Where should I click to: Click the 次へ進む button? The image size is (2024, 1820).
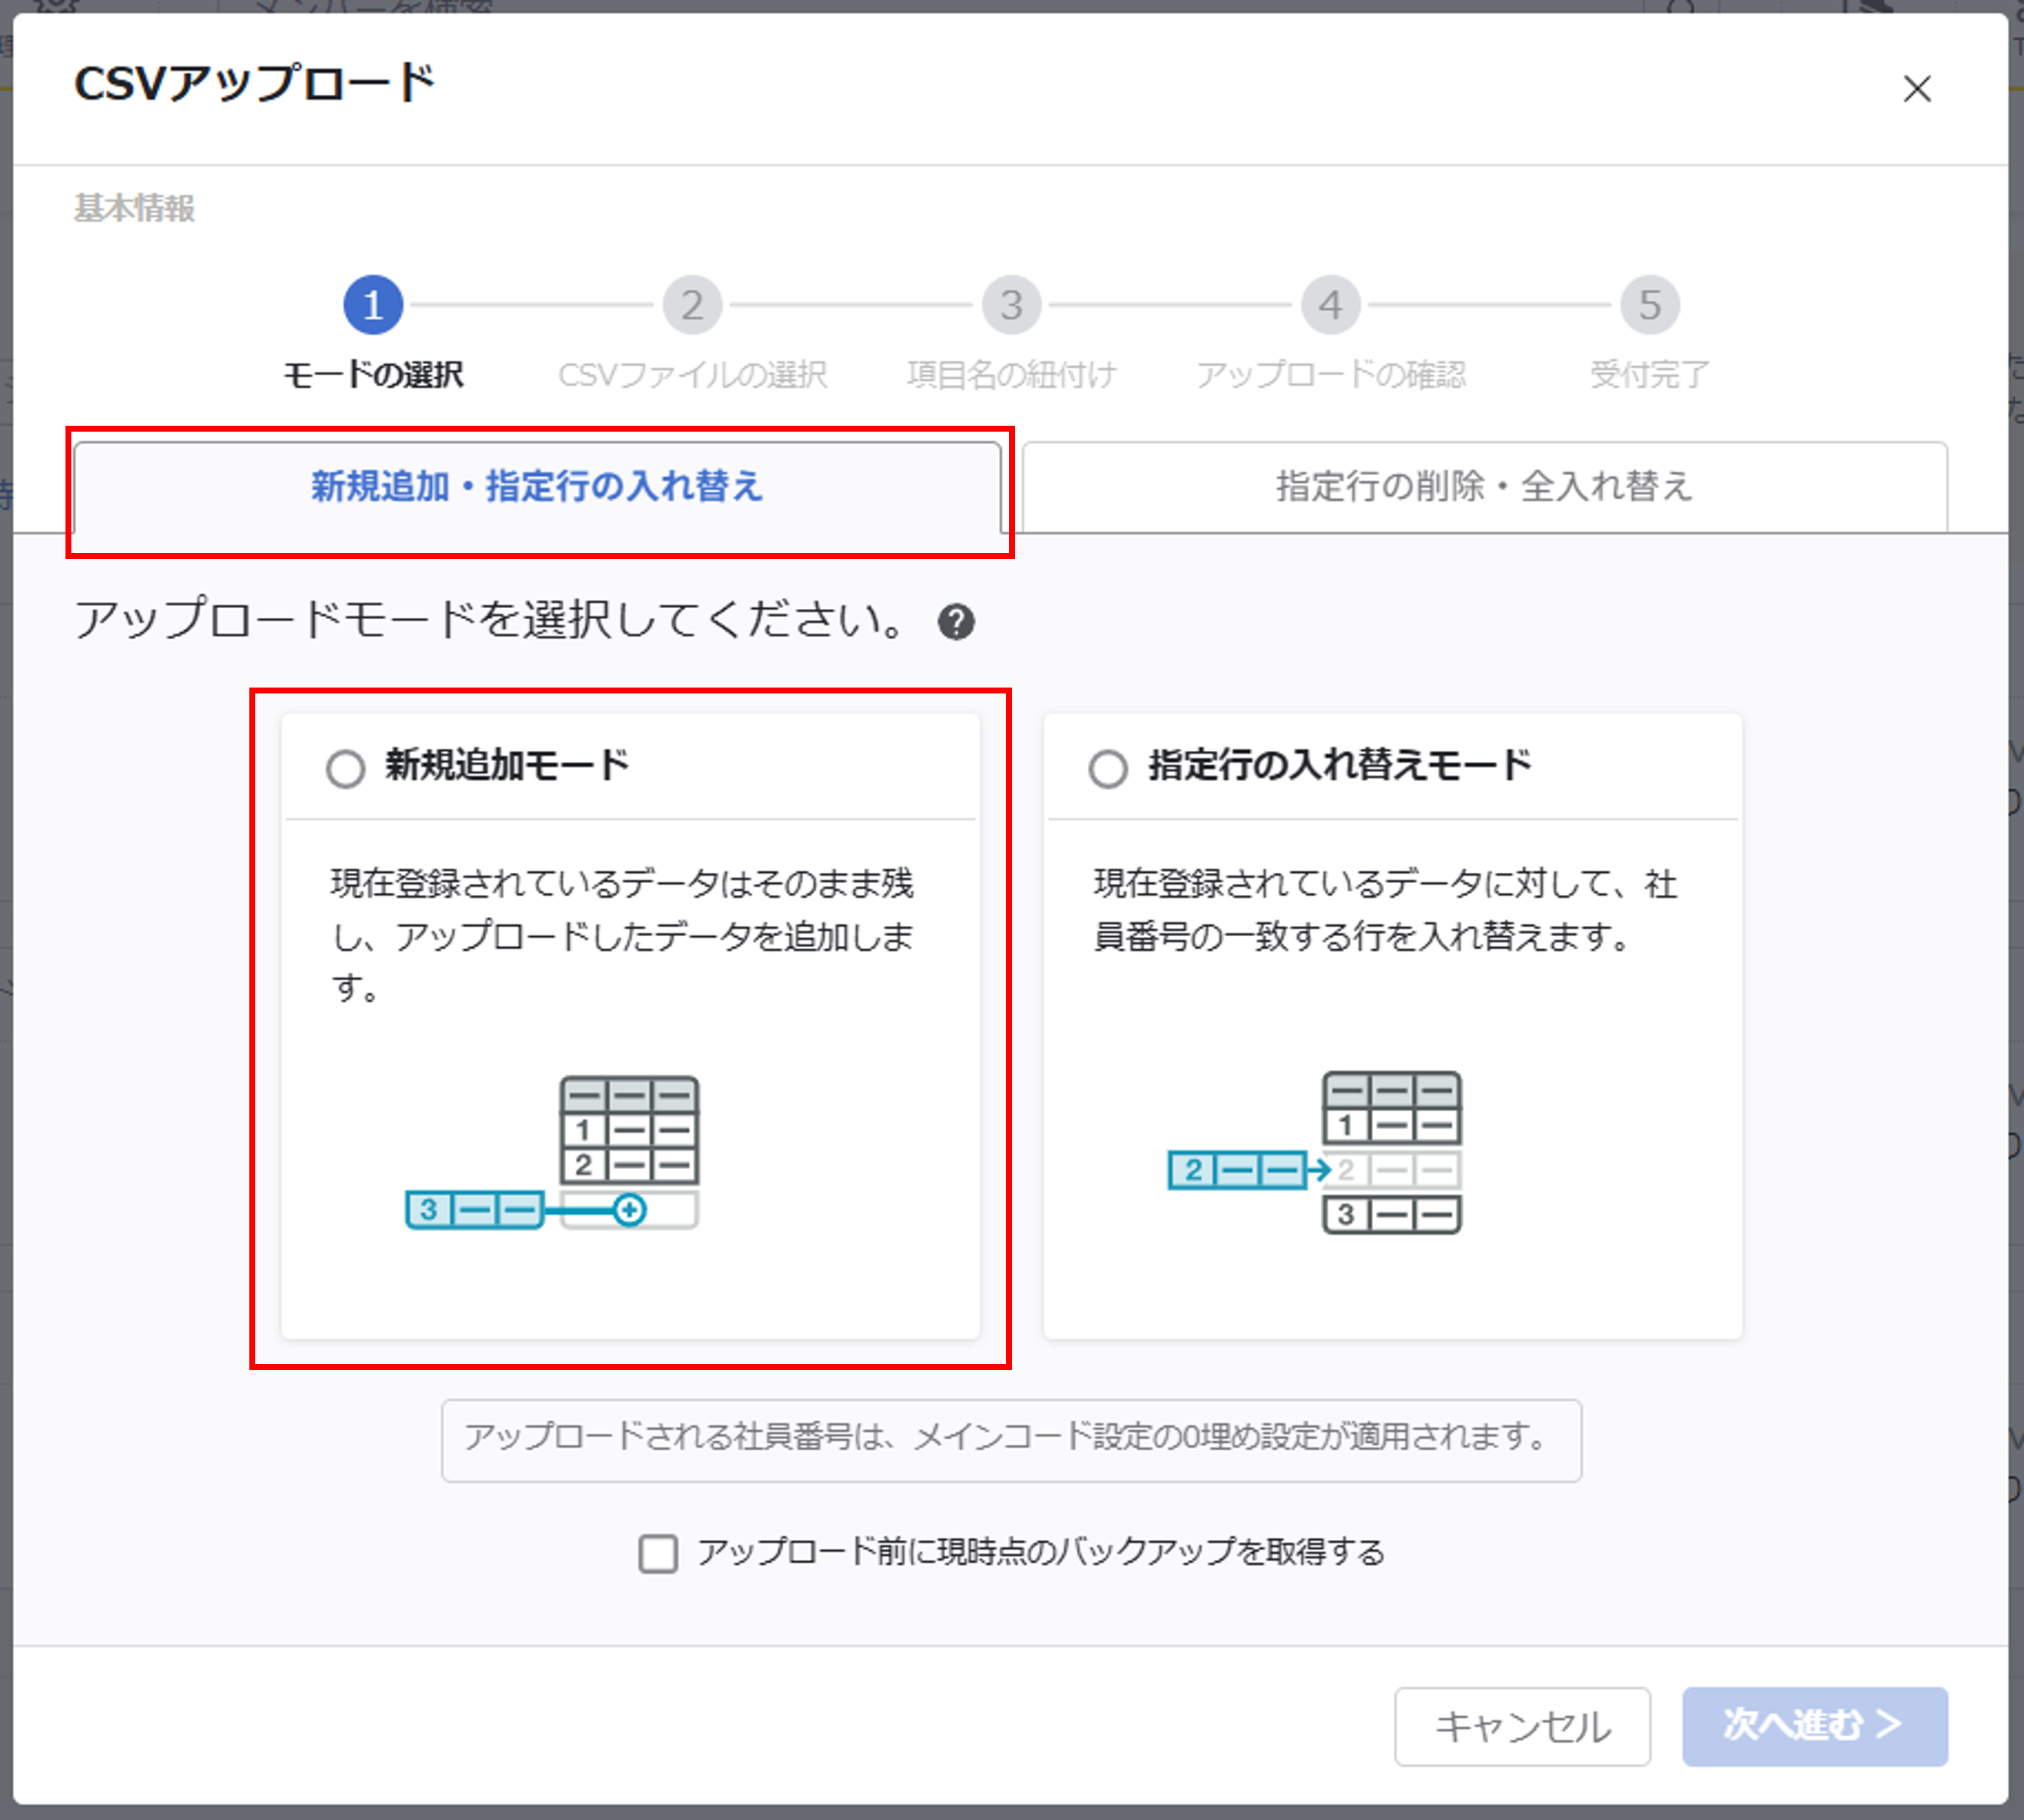coord(1815,1726)
